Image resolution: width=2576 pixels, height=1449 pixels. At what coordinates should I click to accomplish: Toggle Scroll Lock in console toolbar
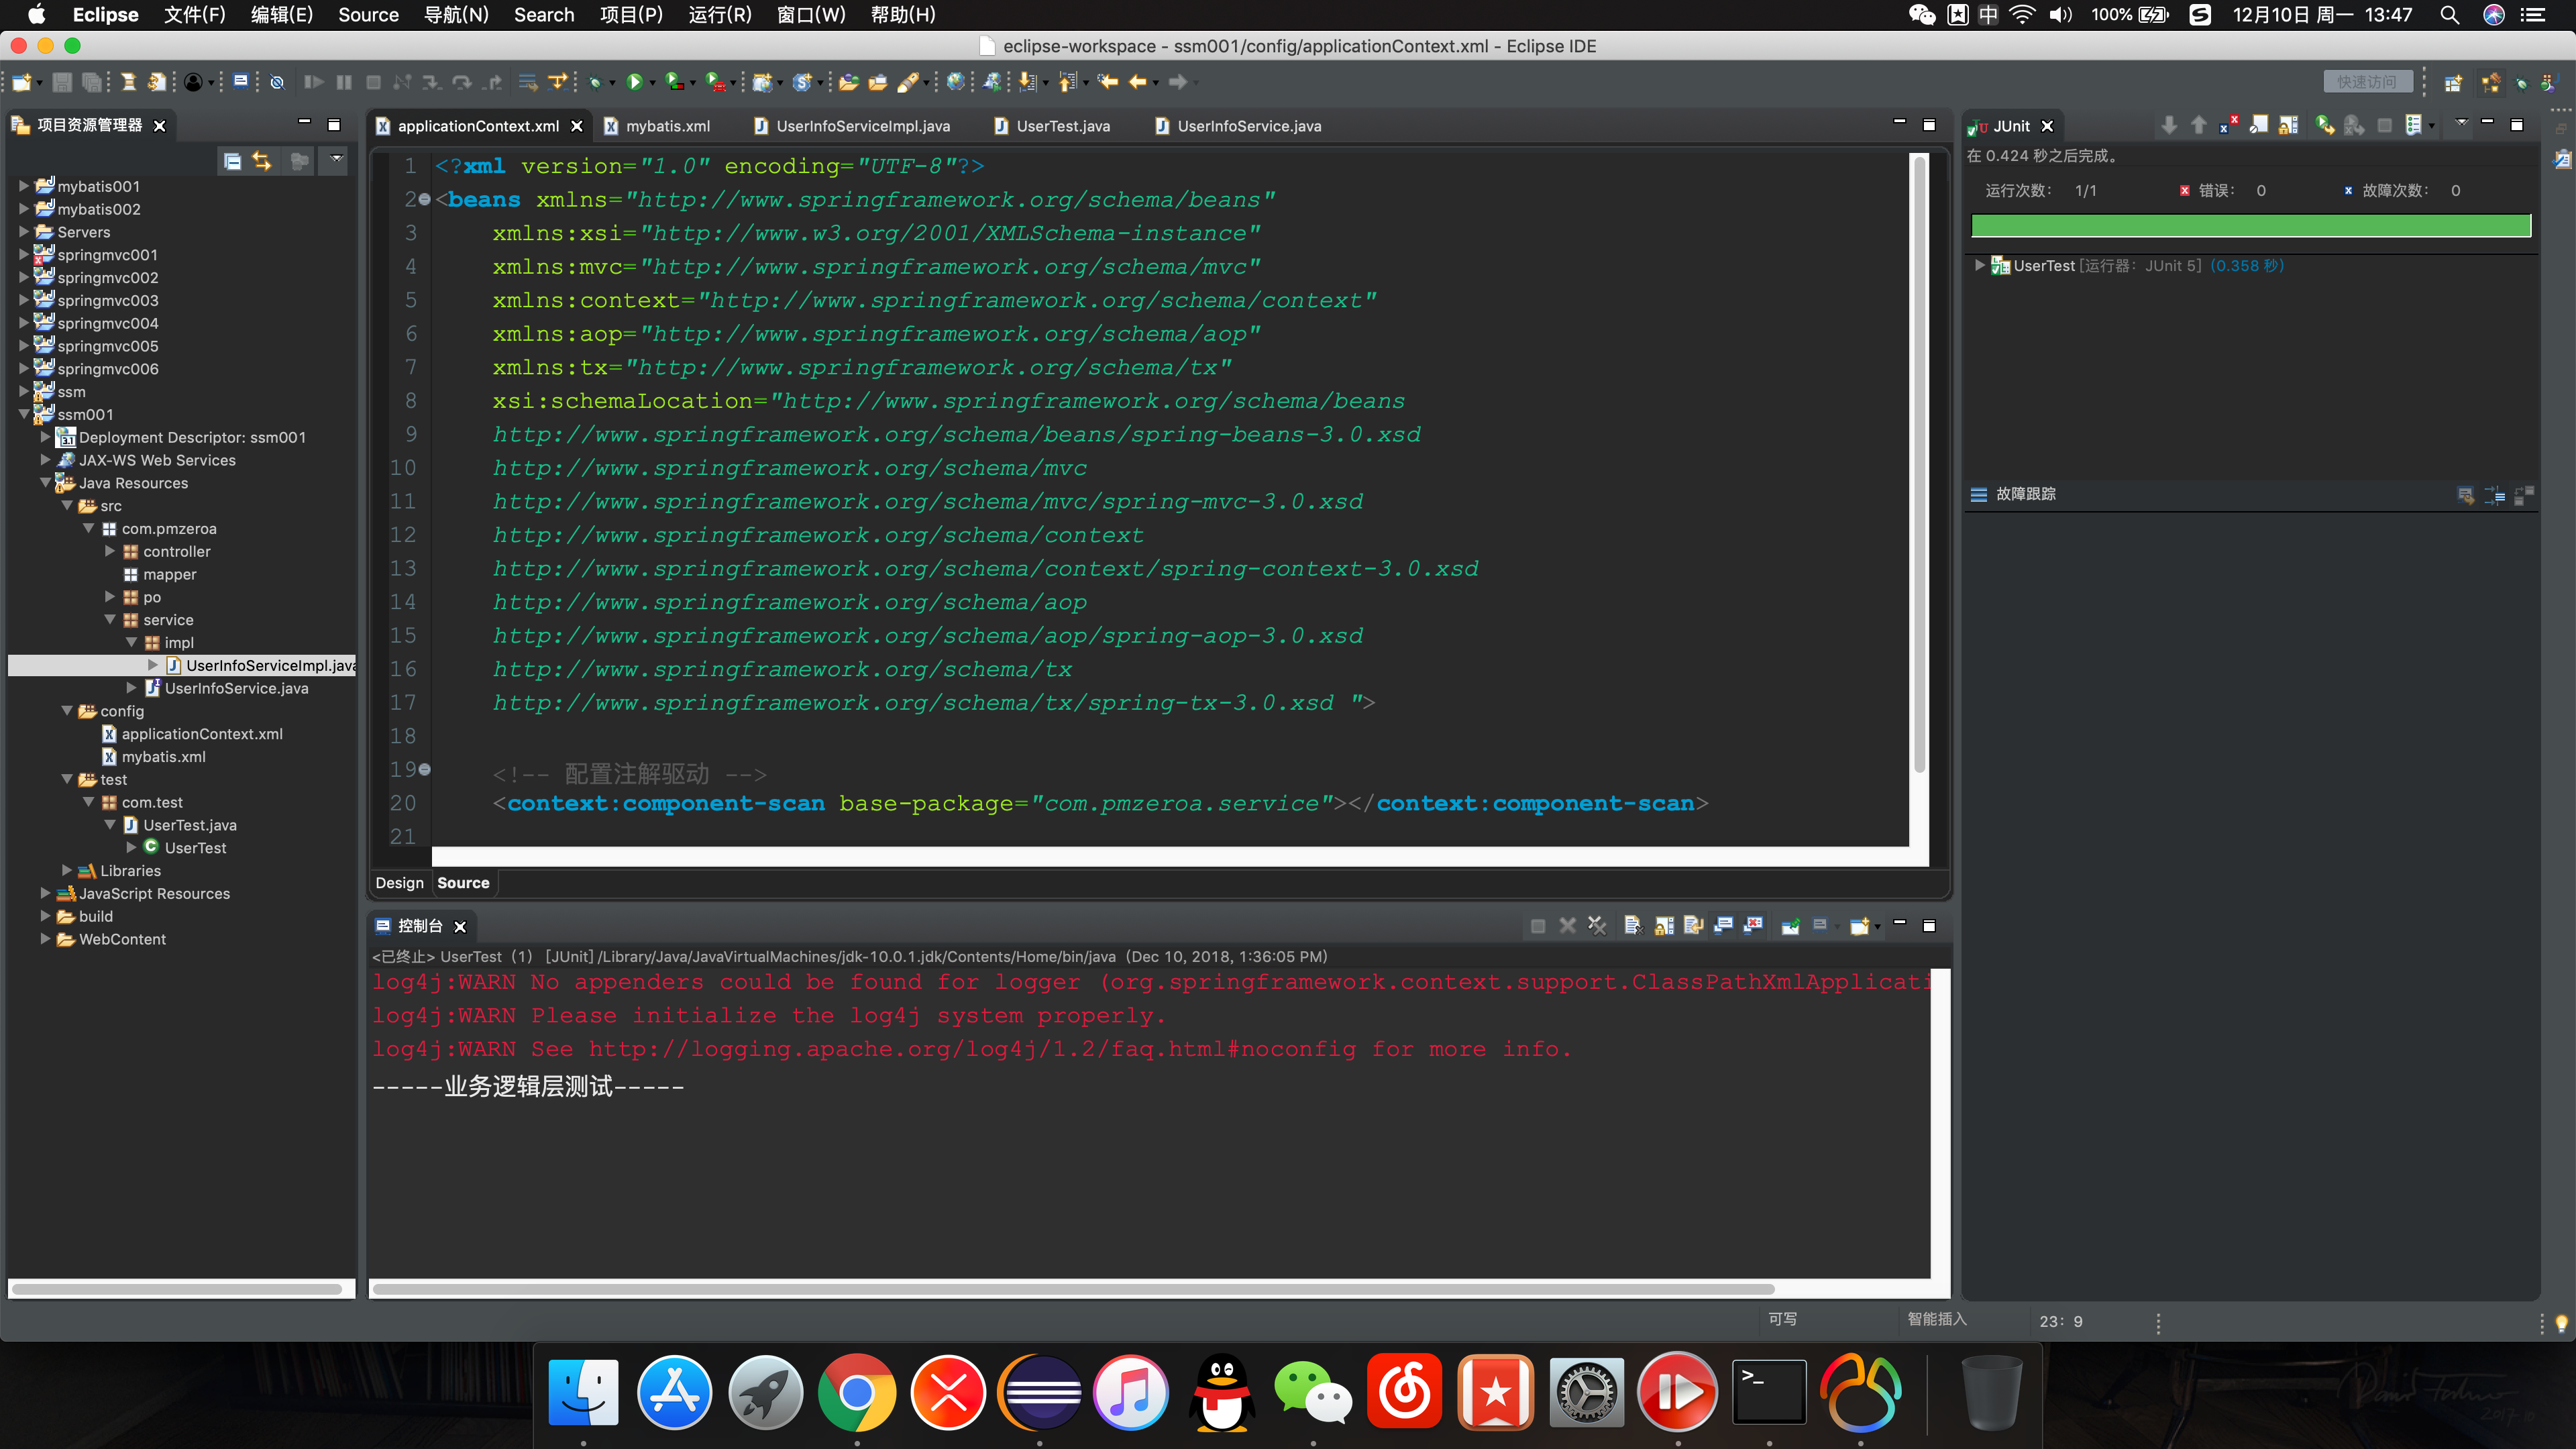1664,925
